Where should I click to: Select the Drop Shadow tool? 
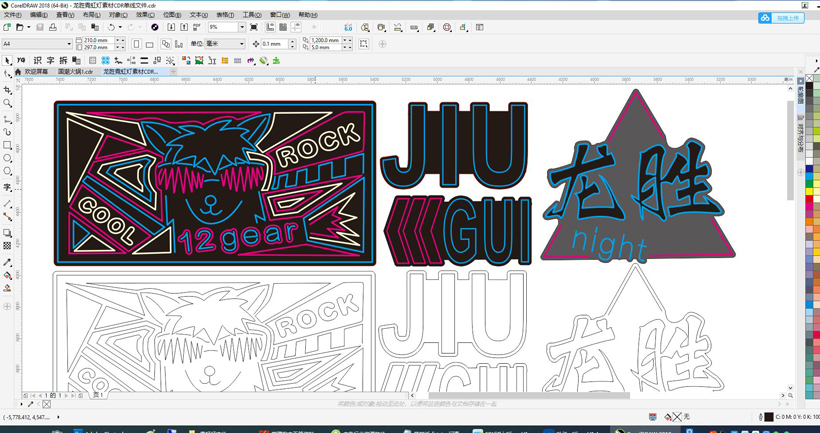7,232
